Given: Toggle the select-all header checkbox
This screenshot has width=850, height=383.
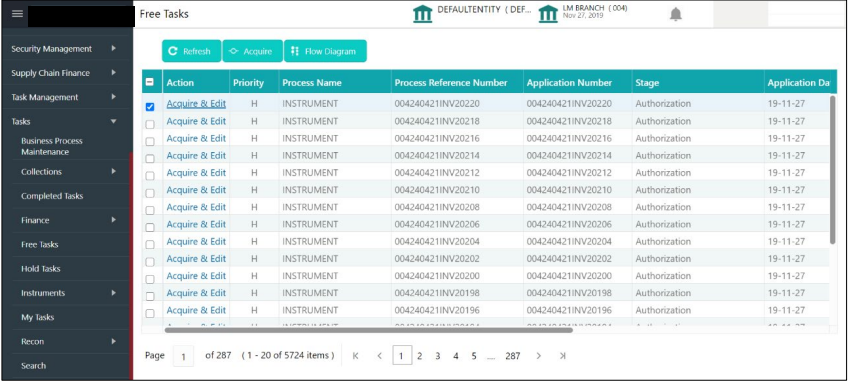Looking at the screenshot, I should pyautogui.click(x=150, y=83).
